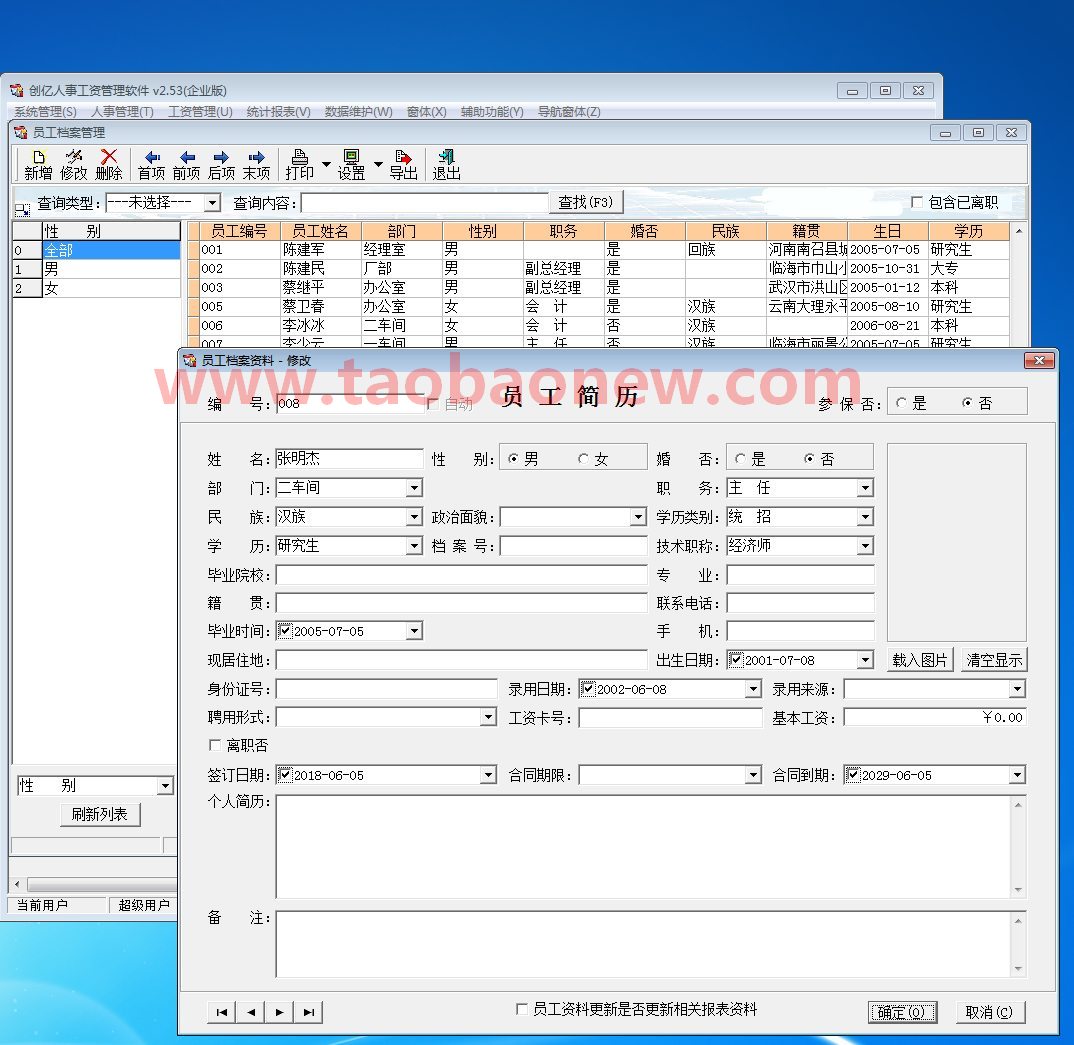Click next-record arrow button in dialog

[279, 1012]
